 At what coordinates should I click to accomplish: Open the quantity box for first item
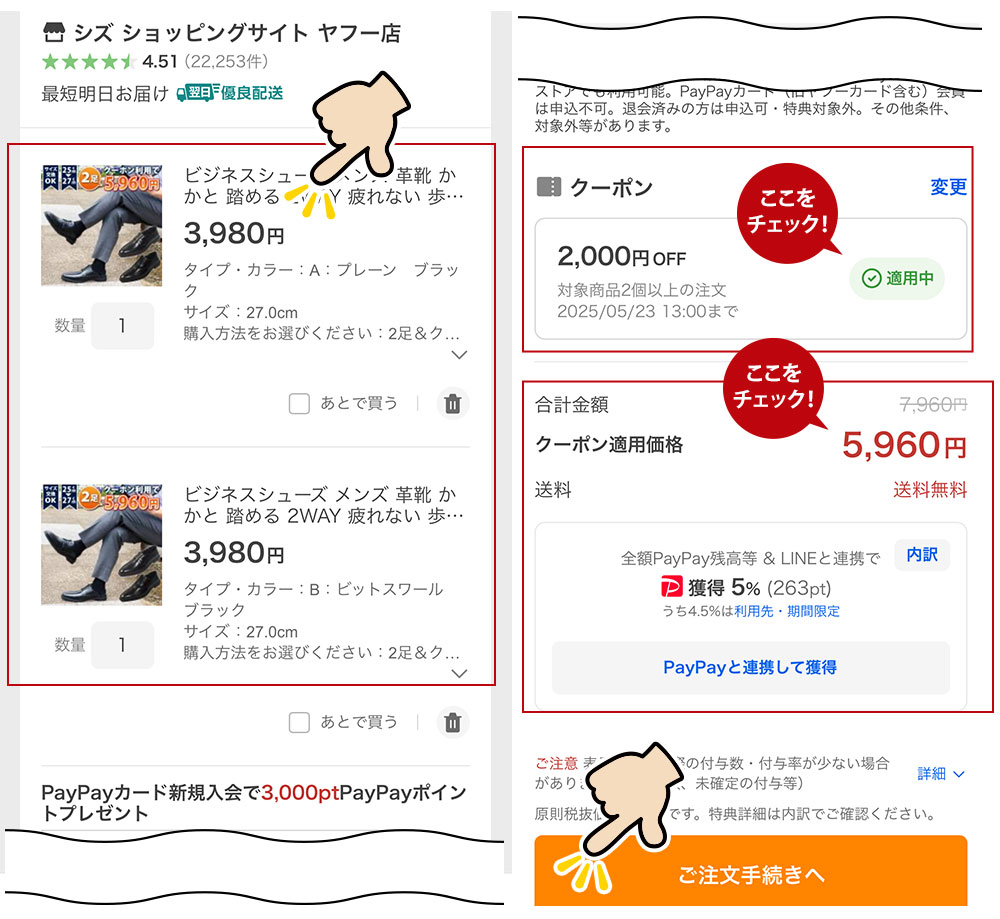(122, 326)
